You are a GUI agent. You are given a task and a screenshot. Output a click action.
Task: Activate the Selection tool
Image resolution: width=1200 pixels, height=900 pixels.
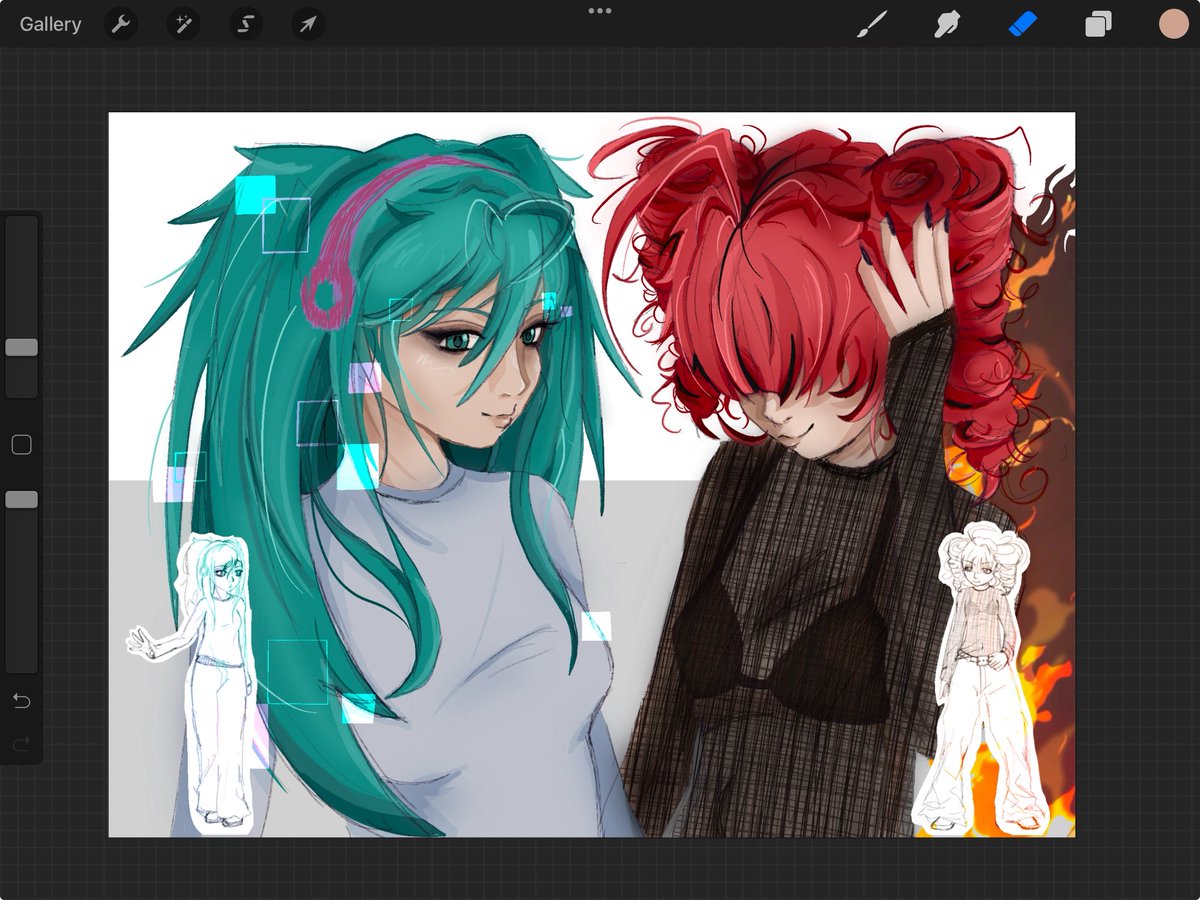point(245,24)
